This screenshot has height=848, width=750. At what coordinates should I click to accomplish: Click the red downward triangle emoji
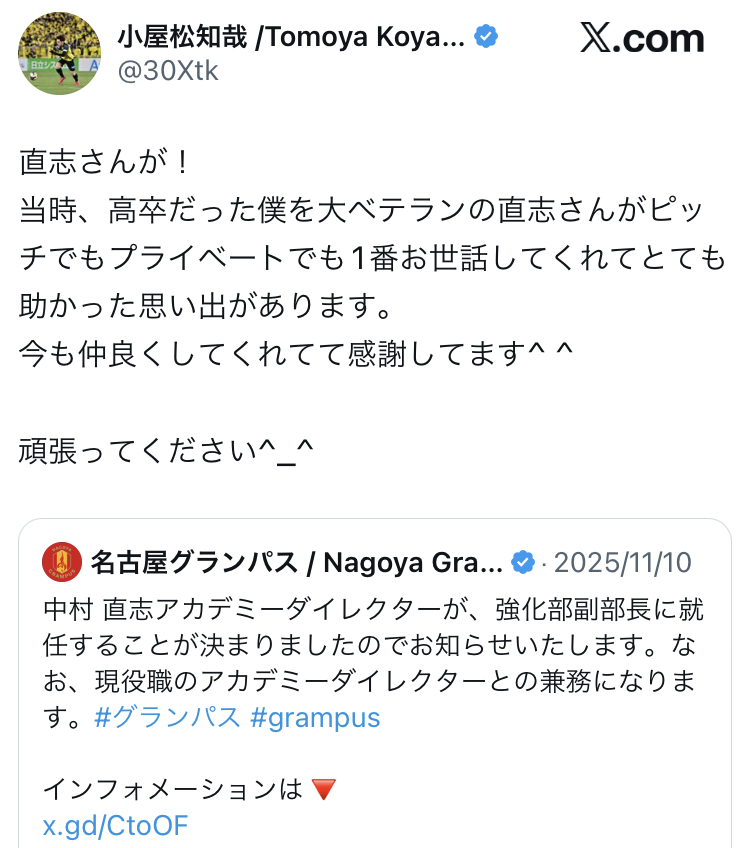tap(323, 790)
